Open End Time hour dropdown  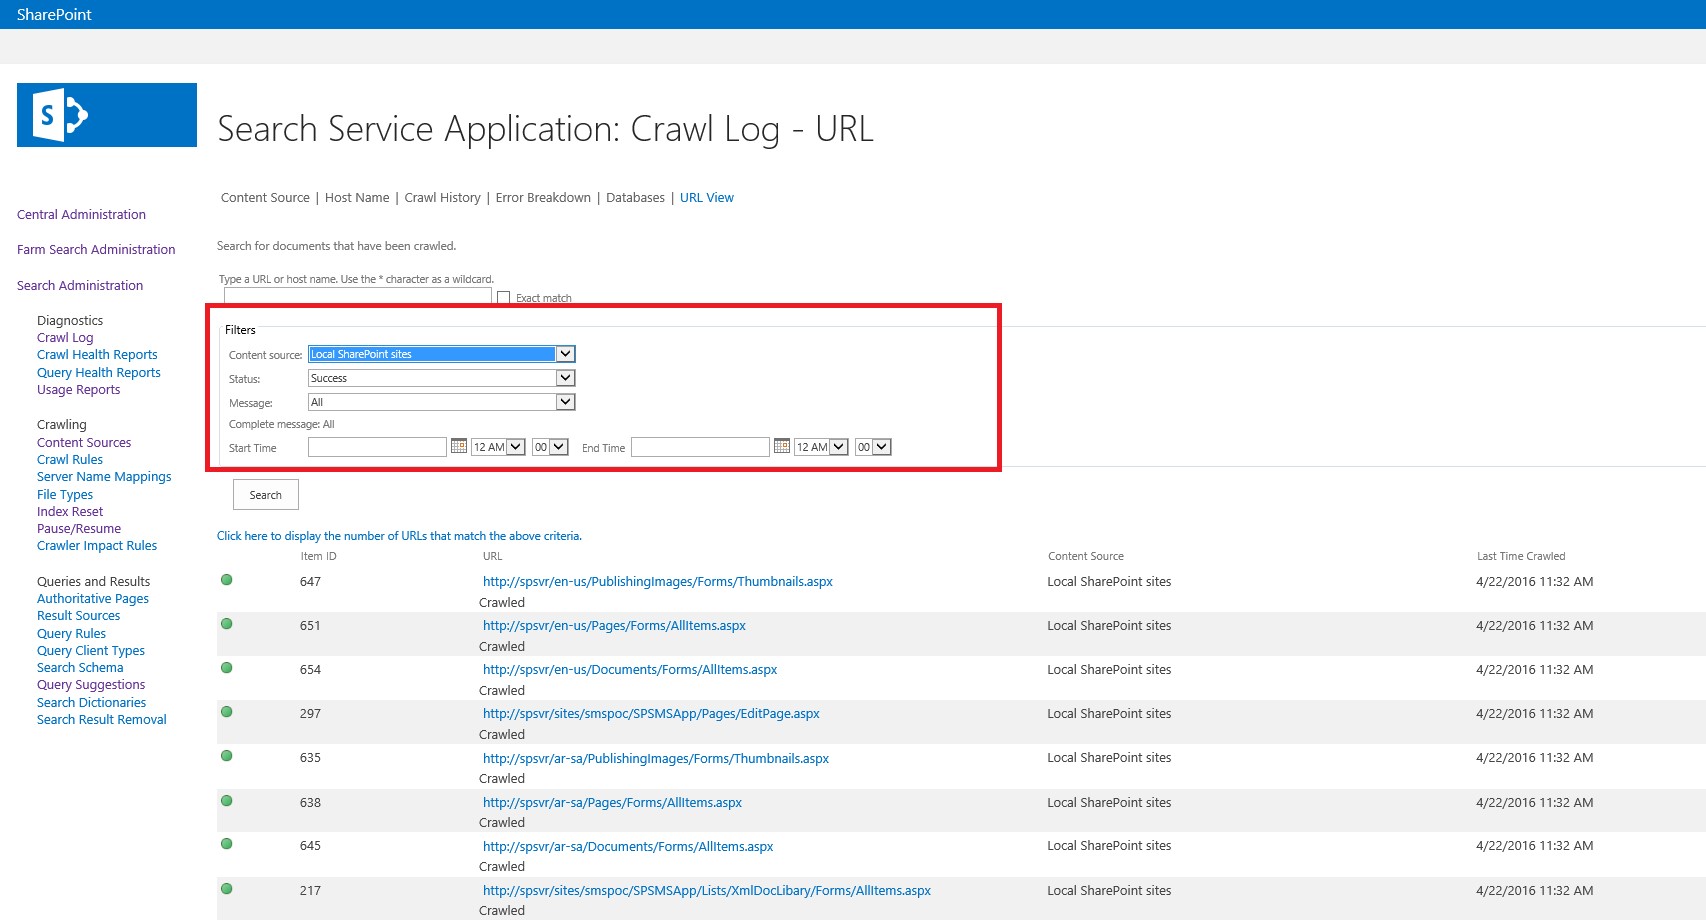pos(821,447)
